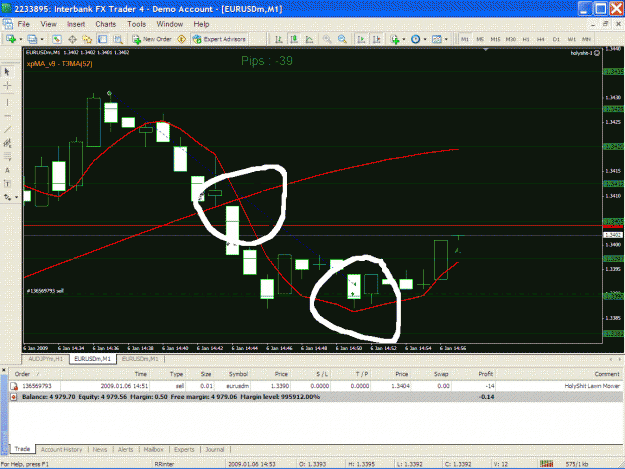Viewport: 625px width, 469px height.
Task: Select the Fibonacci Retracement tool
Action: point(7,157)
